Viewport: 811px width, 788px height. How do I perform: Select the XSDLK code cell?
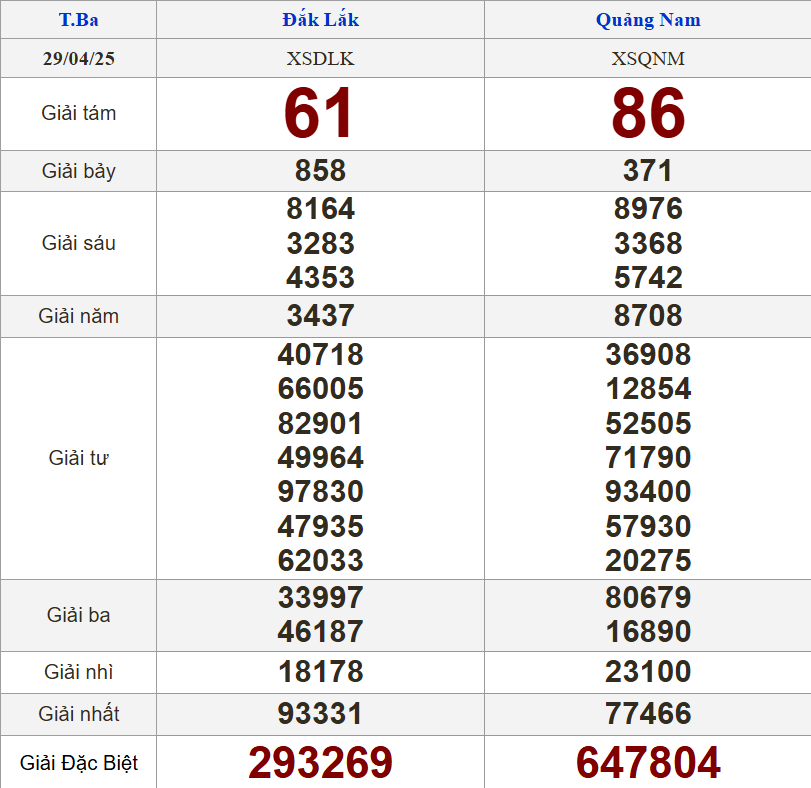(x=320, y=58)
